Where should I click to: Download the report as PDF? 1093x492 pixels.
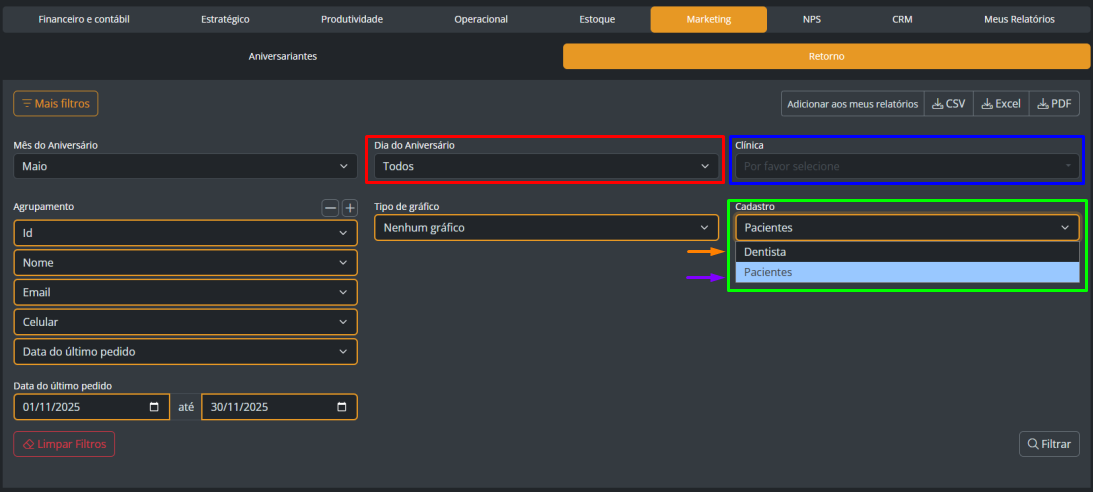coord(1054,104)
